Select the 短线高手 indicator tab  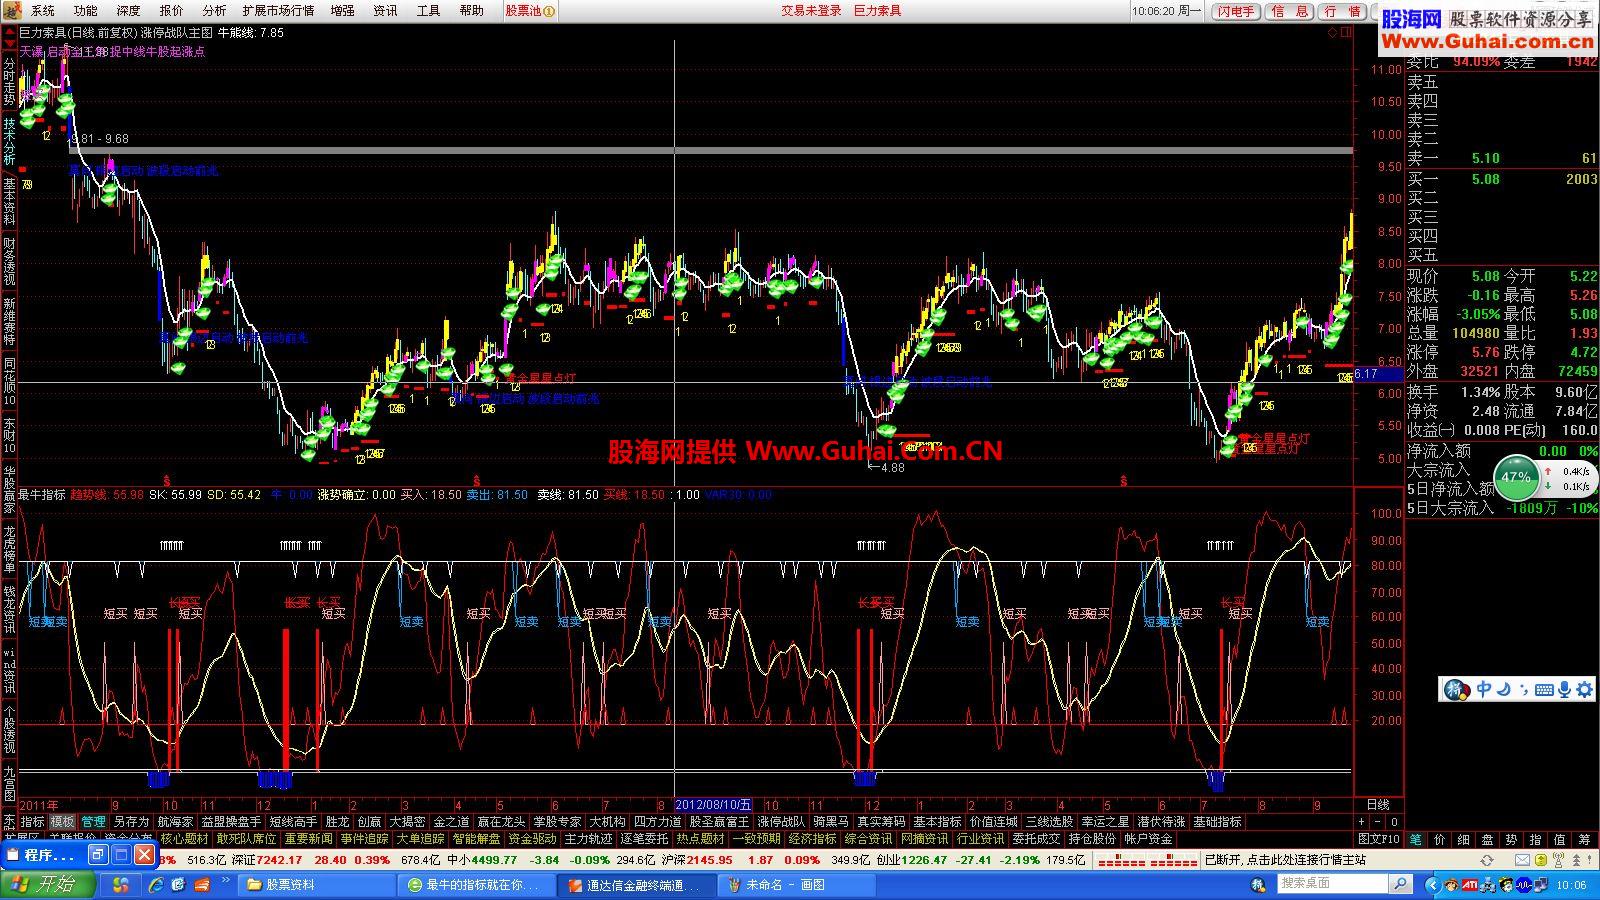[x=293, y=822]
